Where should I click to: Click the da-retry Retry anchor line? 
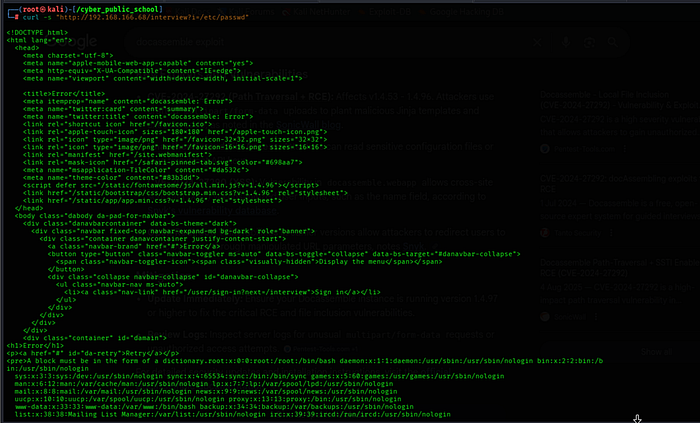coord(92,353)
